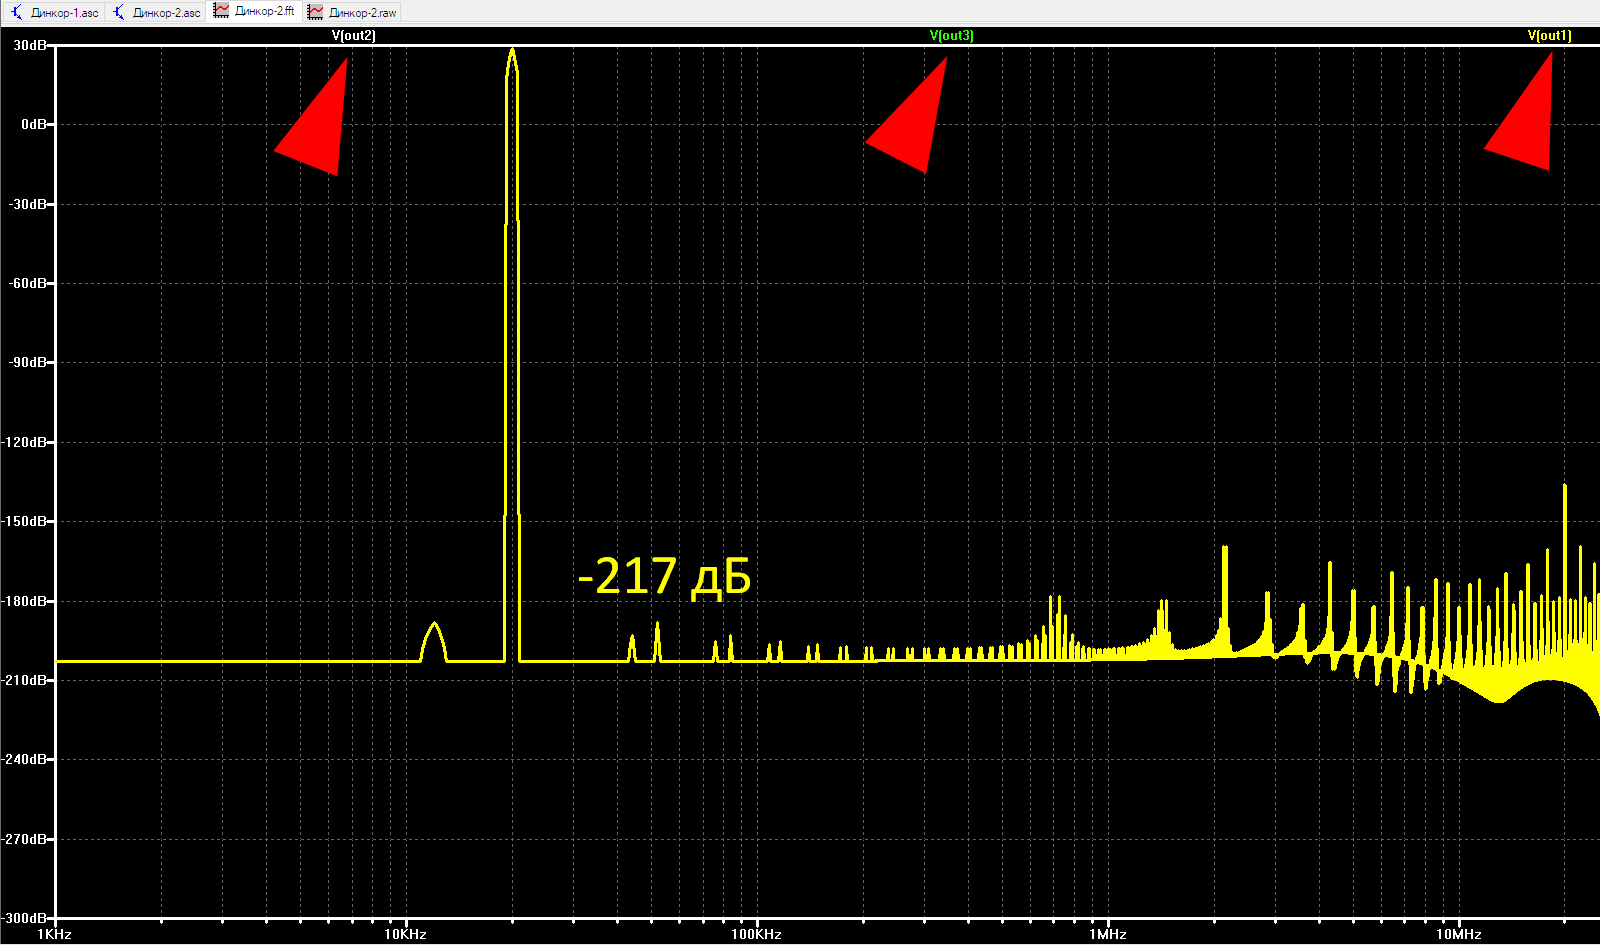Click the -90dB axis label
1600x945 pixels.
click(x=28, y=363)
